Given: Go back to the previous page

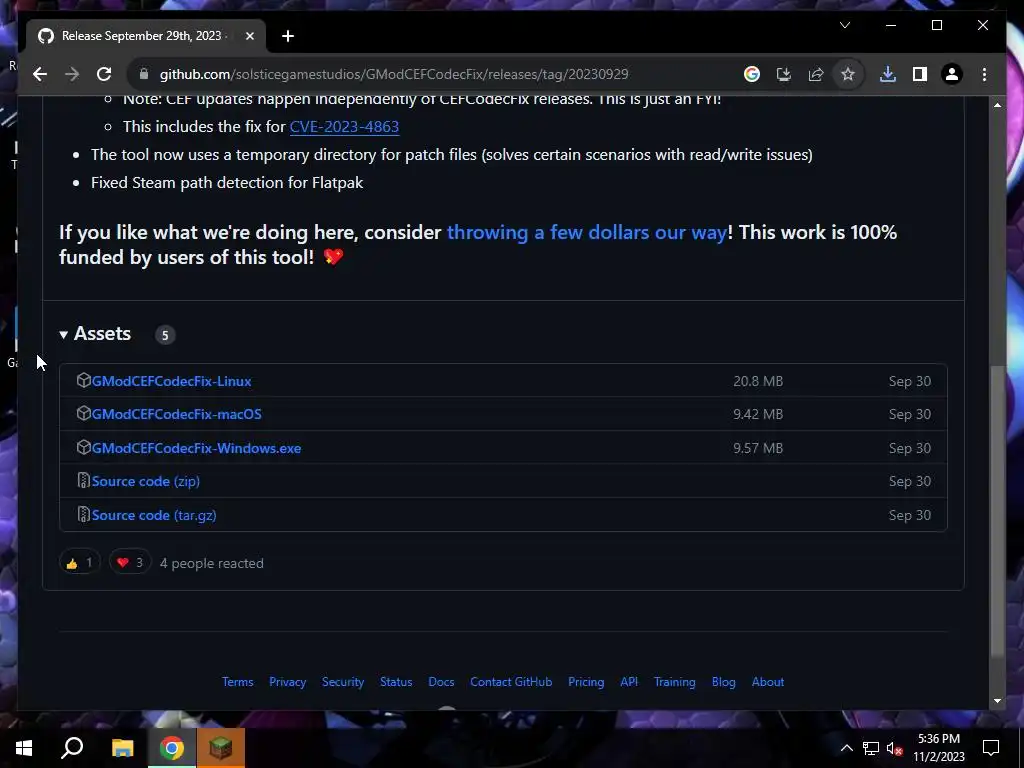Looking at the screenshot, I should click(x=40, y=74).
